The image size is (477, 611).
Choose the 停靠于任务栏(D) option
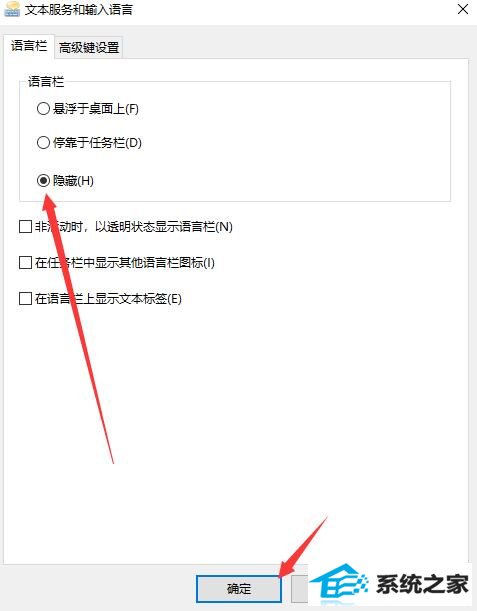[x=43, y=143]
